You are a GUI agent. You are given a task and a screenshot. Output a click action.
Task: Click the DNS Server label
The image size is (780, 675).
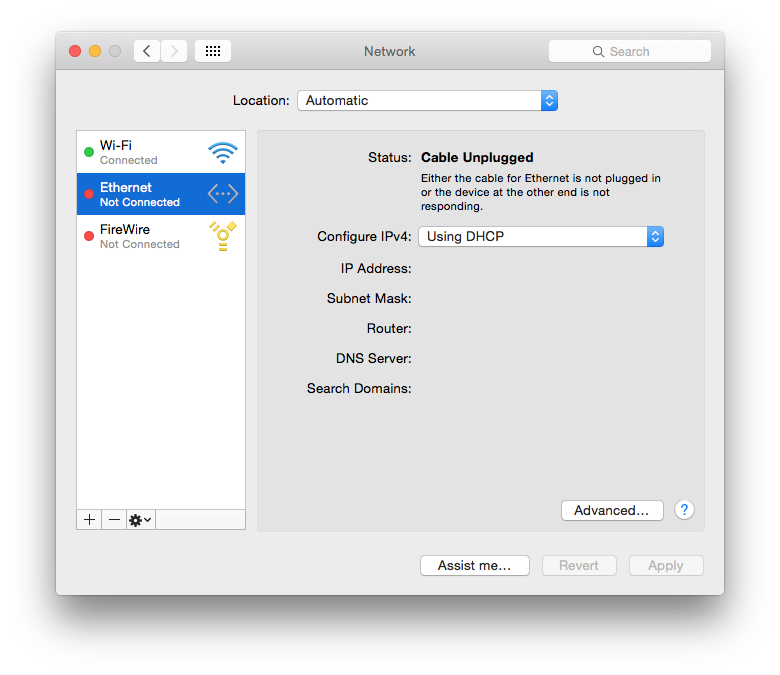374,359
